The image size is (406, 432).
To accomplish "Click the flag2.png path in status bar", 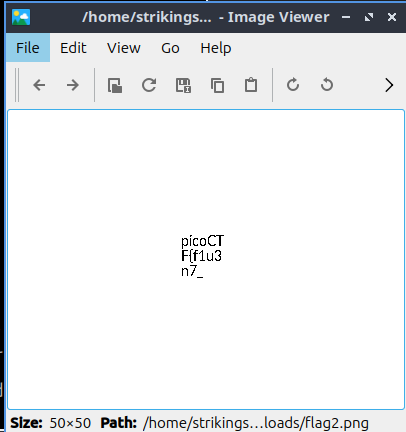I will [x=256, y=423].
